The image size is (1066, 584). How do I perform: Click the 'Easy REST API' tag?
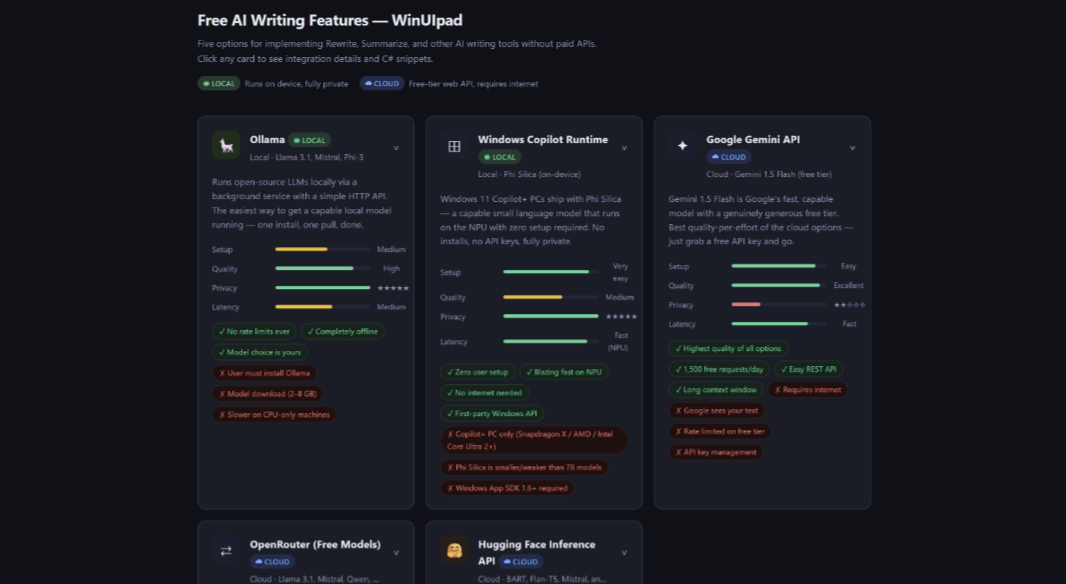tap(811, 369)
